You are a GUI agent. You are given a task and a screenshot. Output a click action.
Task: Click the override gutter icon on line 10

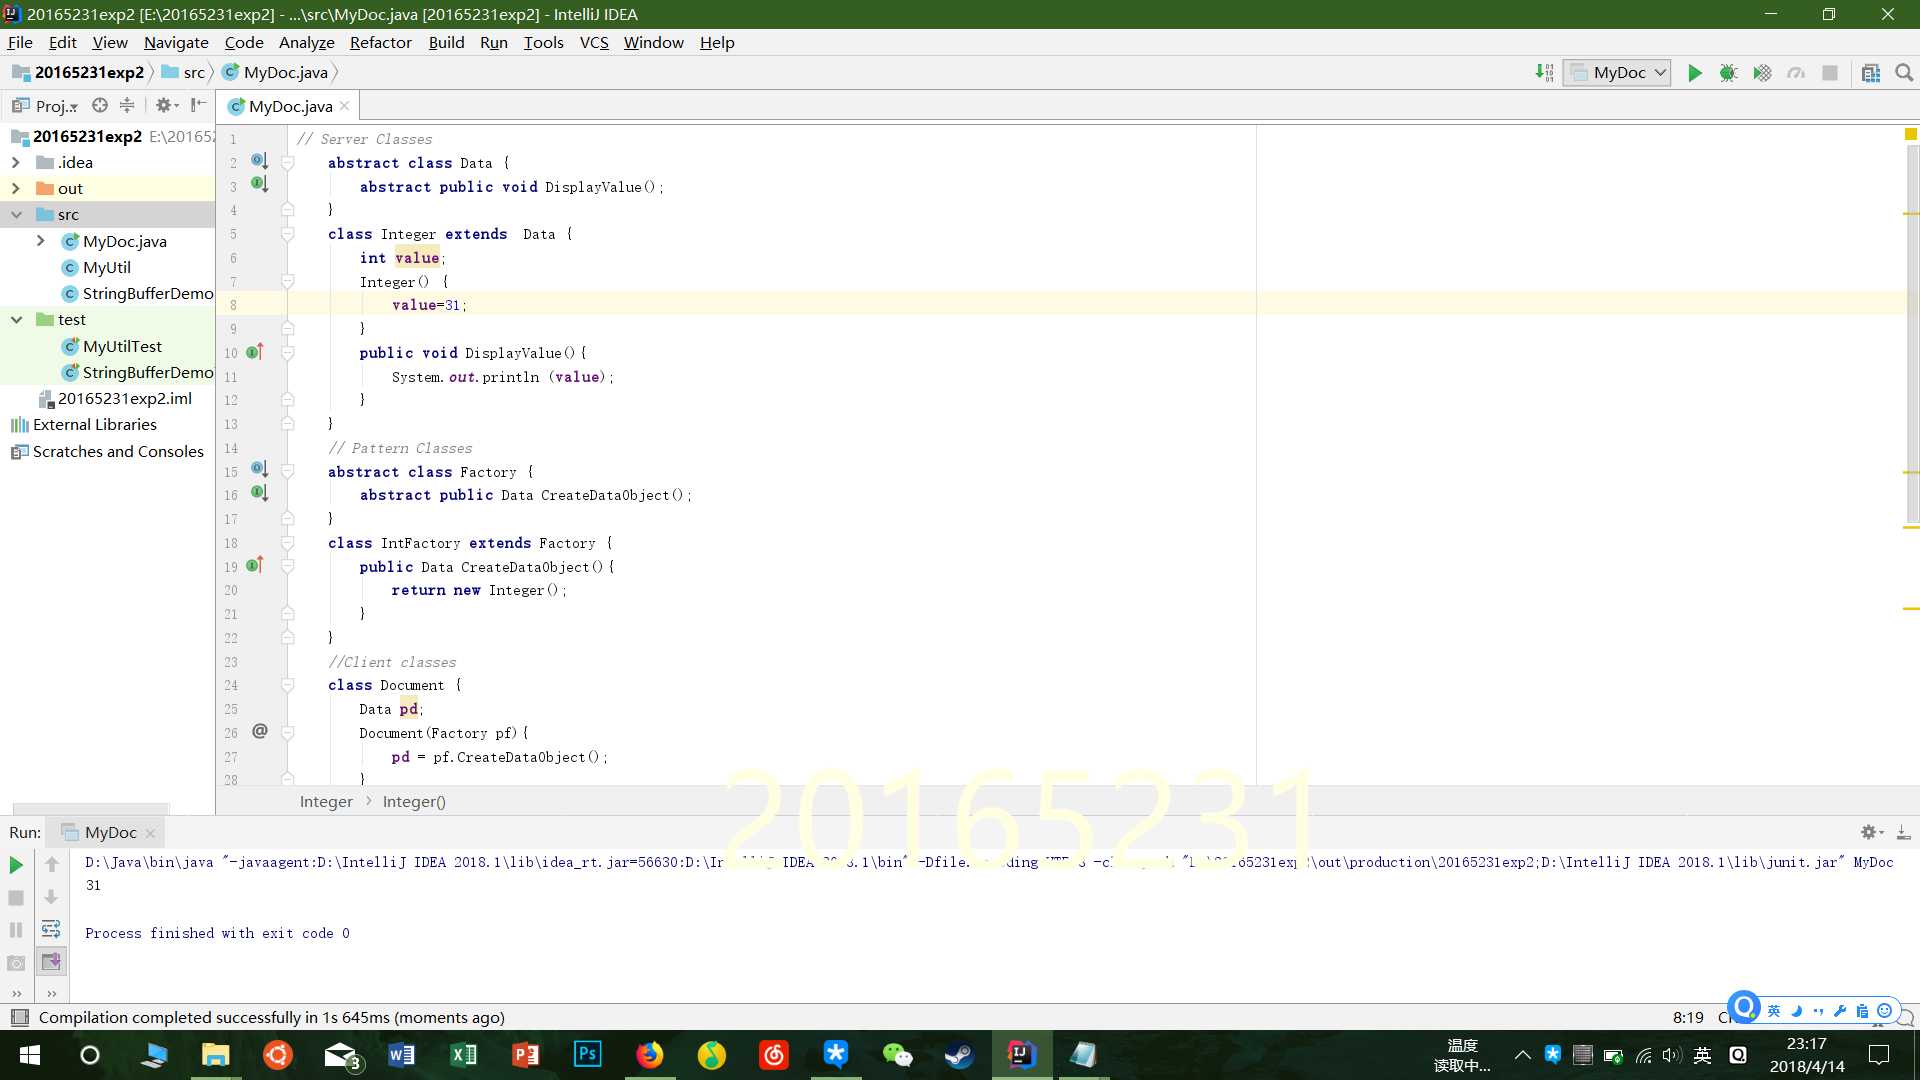(x=254, y=352)
